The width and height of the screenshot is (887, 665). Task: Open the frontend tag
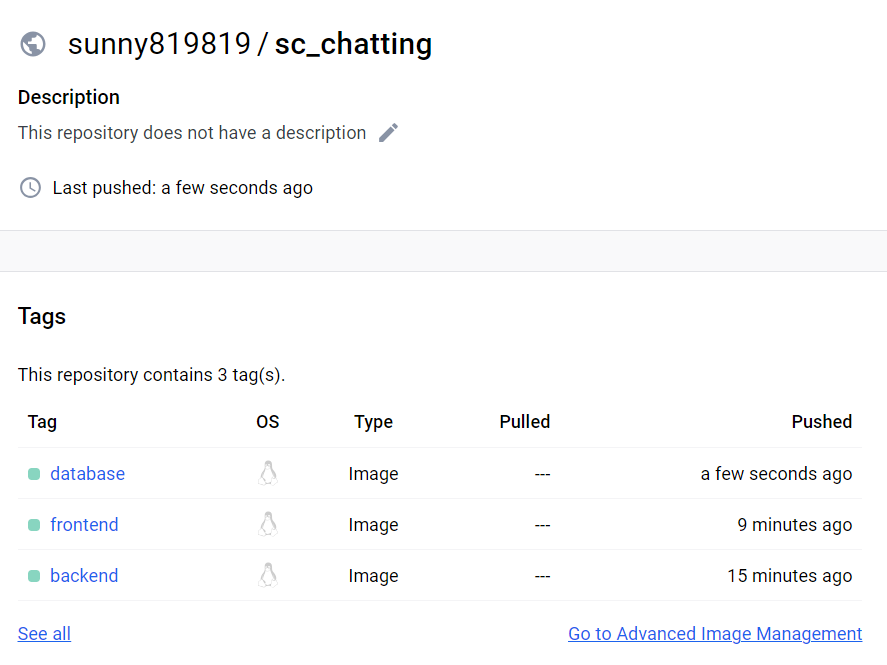[84, 524]
